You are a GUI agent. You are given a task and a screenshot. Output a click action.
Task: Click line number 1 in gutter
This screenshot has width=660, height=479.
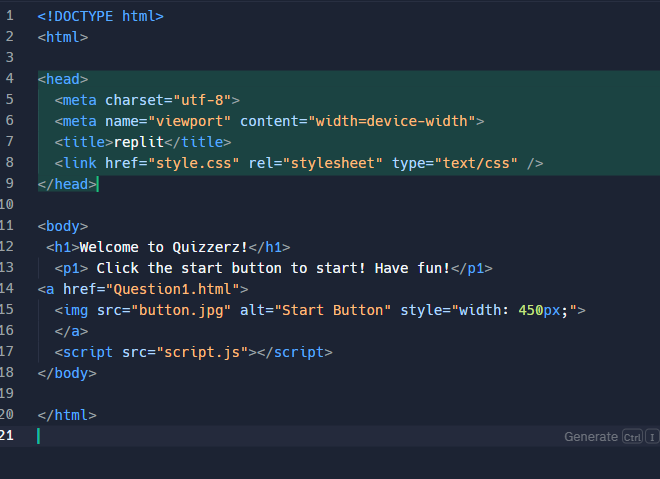[x=10, y=16]
